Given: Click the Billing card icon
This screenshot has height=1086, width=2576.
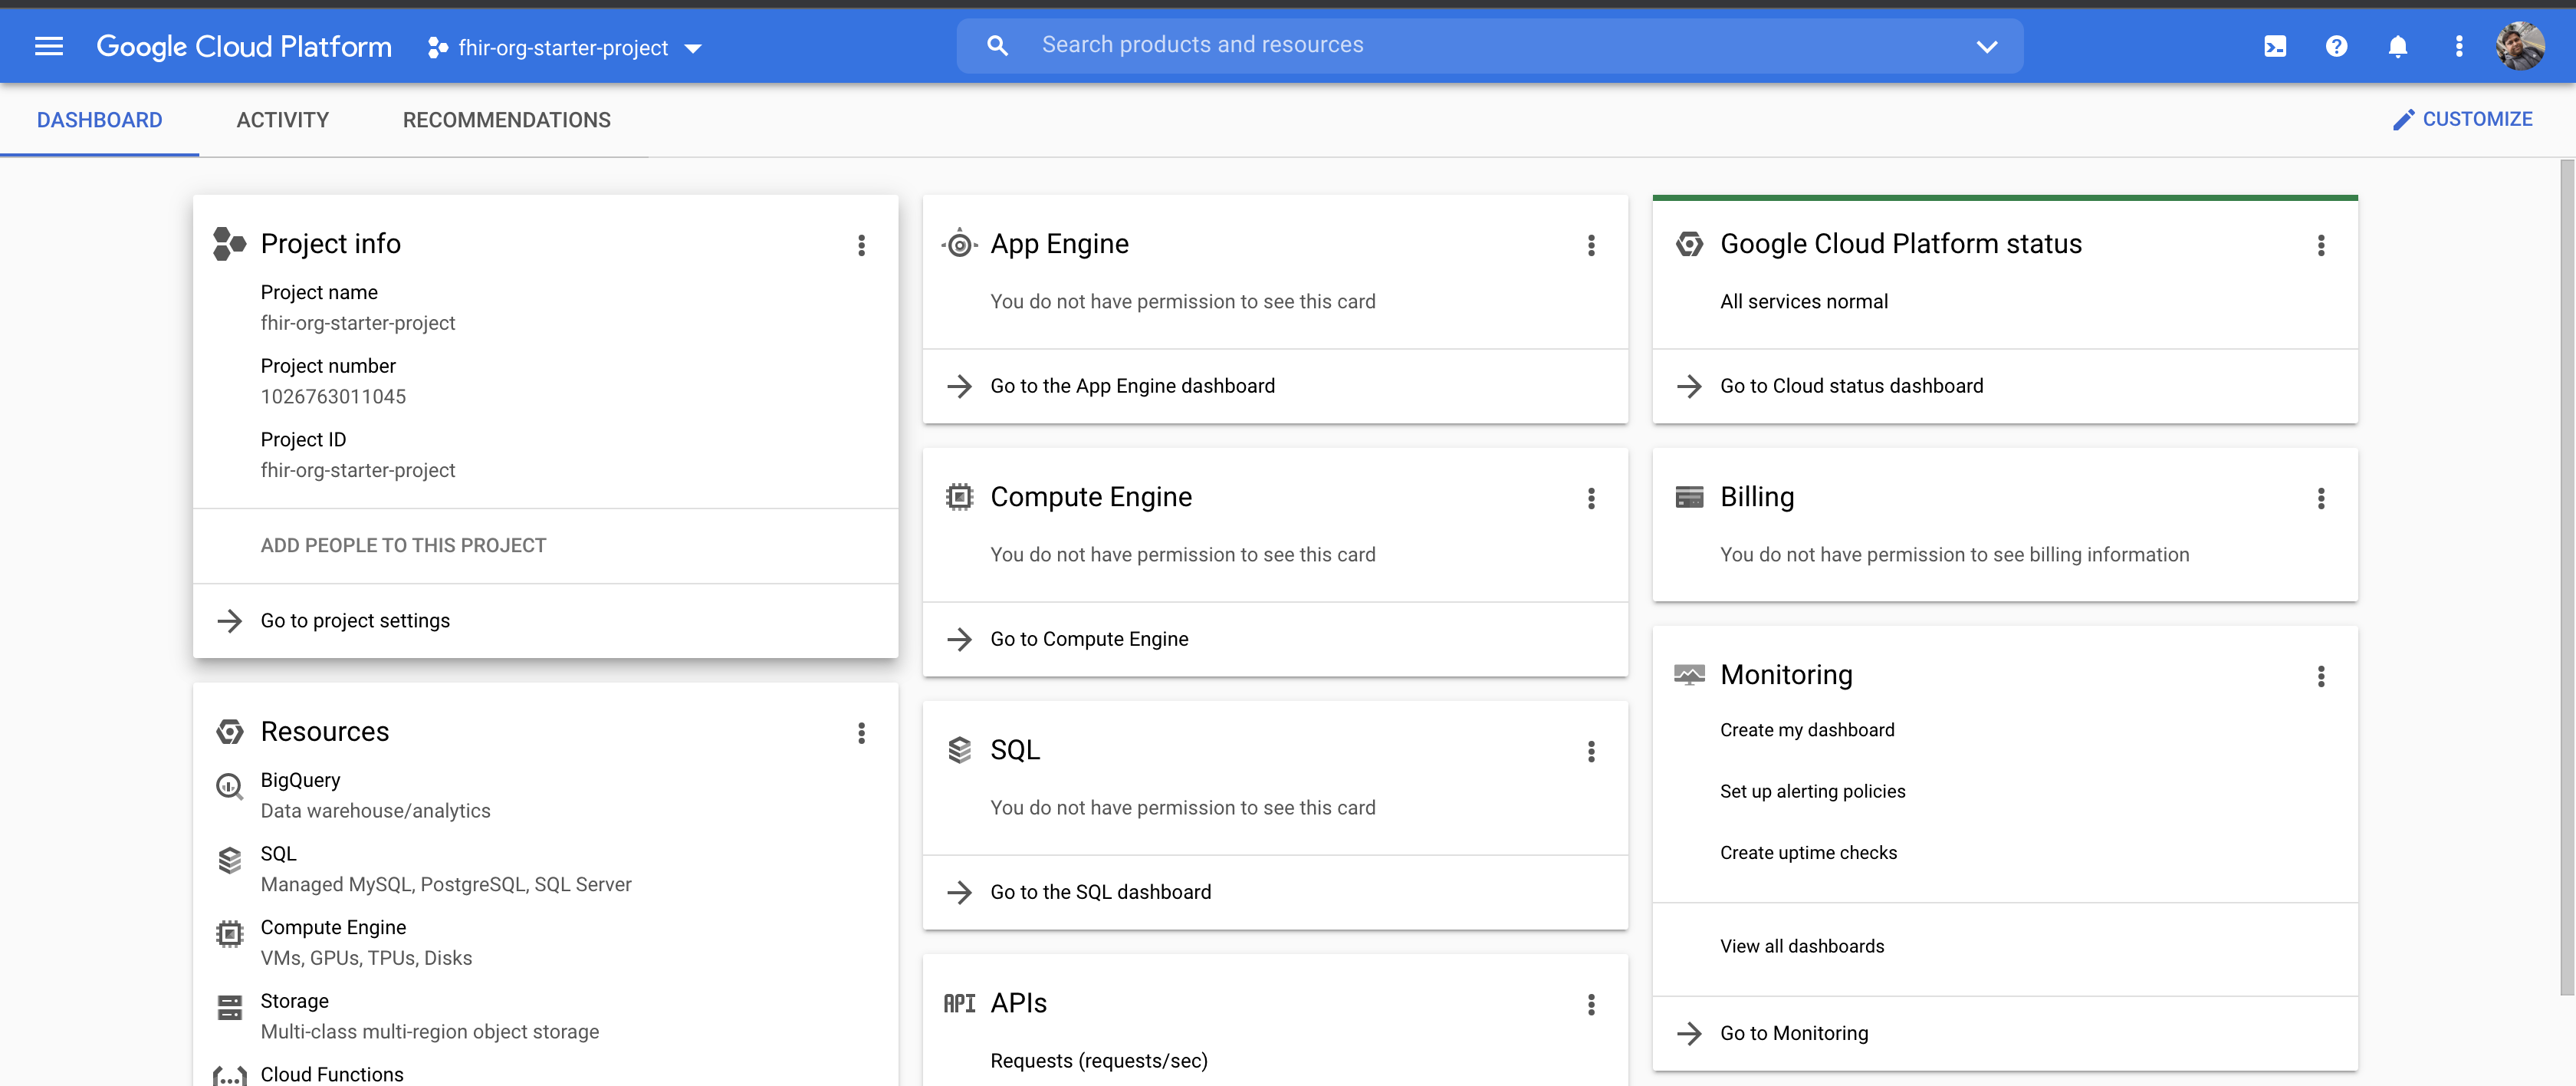Looking at the screenshot, I should (1689, 496).
